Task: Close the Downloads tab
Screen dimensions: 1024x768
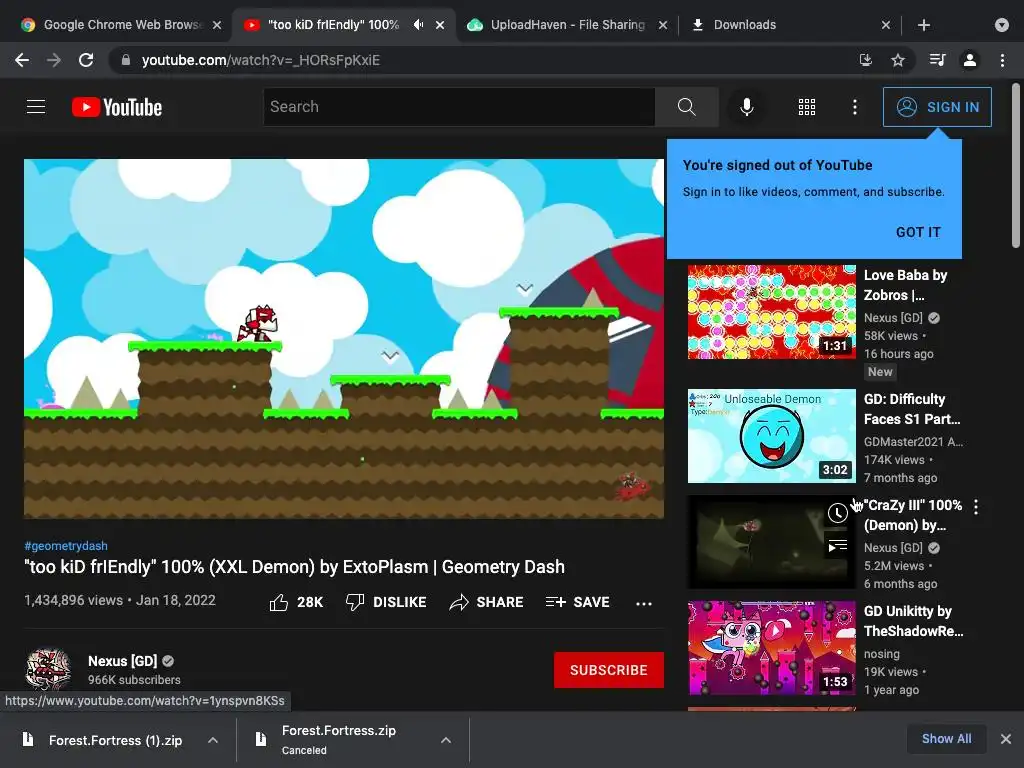Action: [886, 25]
